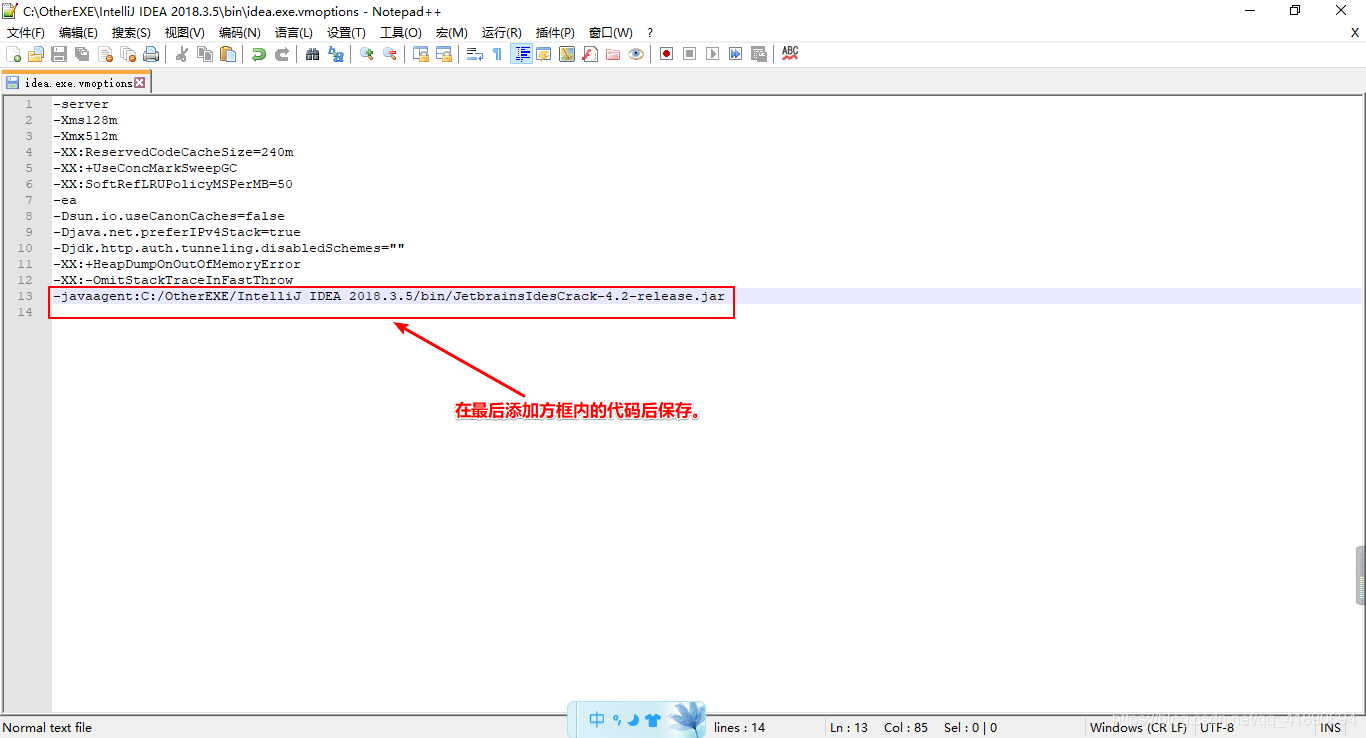Click UTF-8 encoding in status bar
Screen dimensions: 1366x738
(1217, 728)
